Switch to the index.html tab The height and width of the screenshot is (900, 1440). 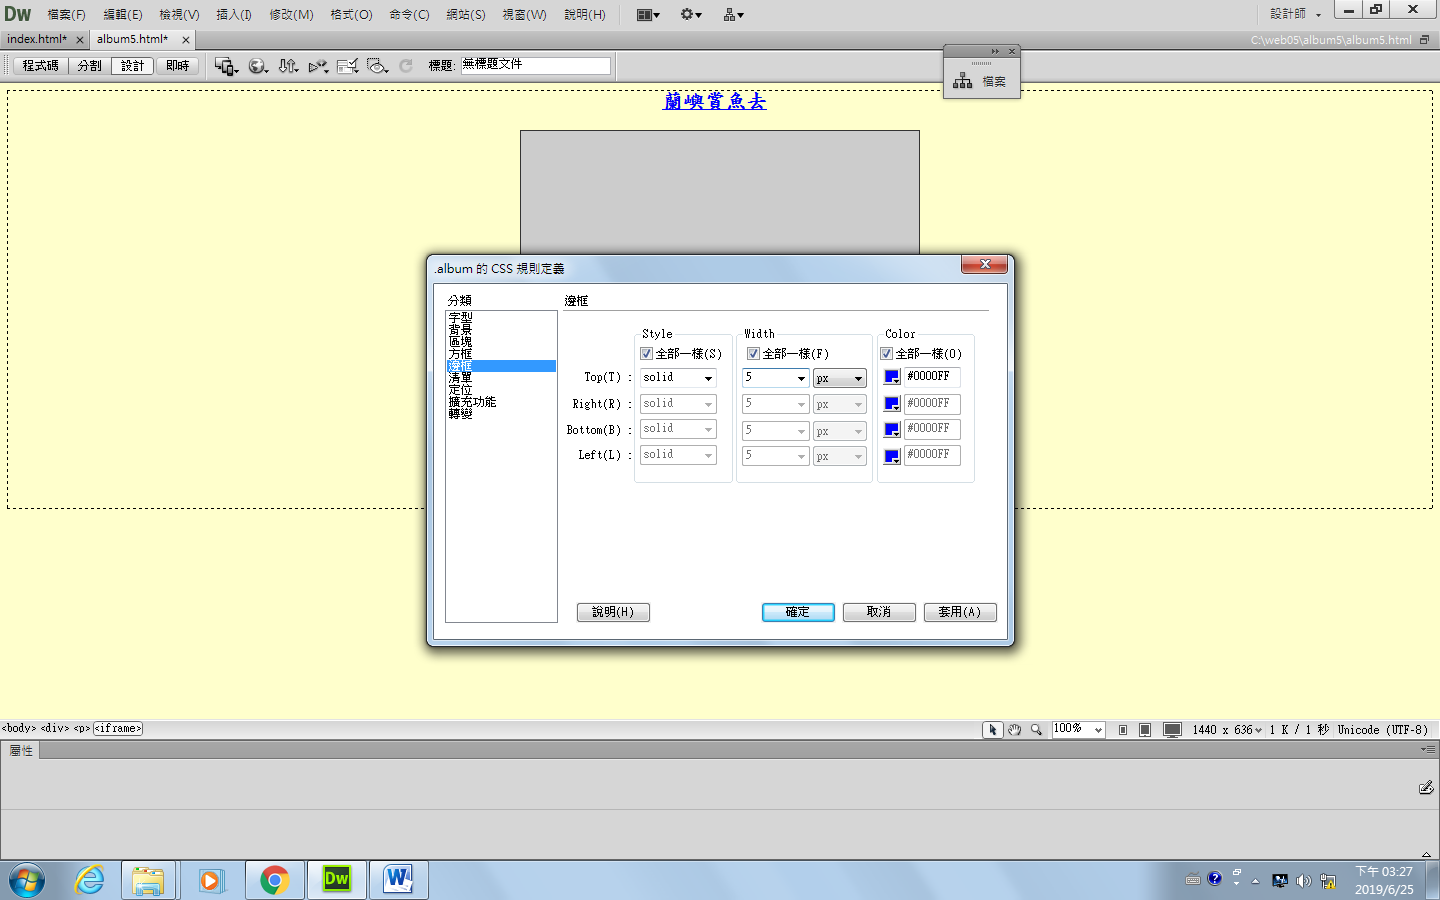pos(37,39)
